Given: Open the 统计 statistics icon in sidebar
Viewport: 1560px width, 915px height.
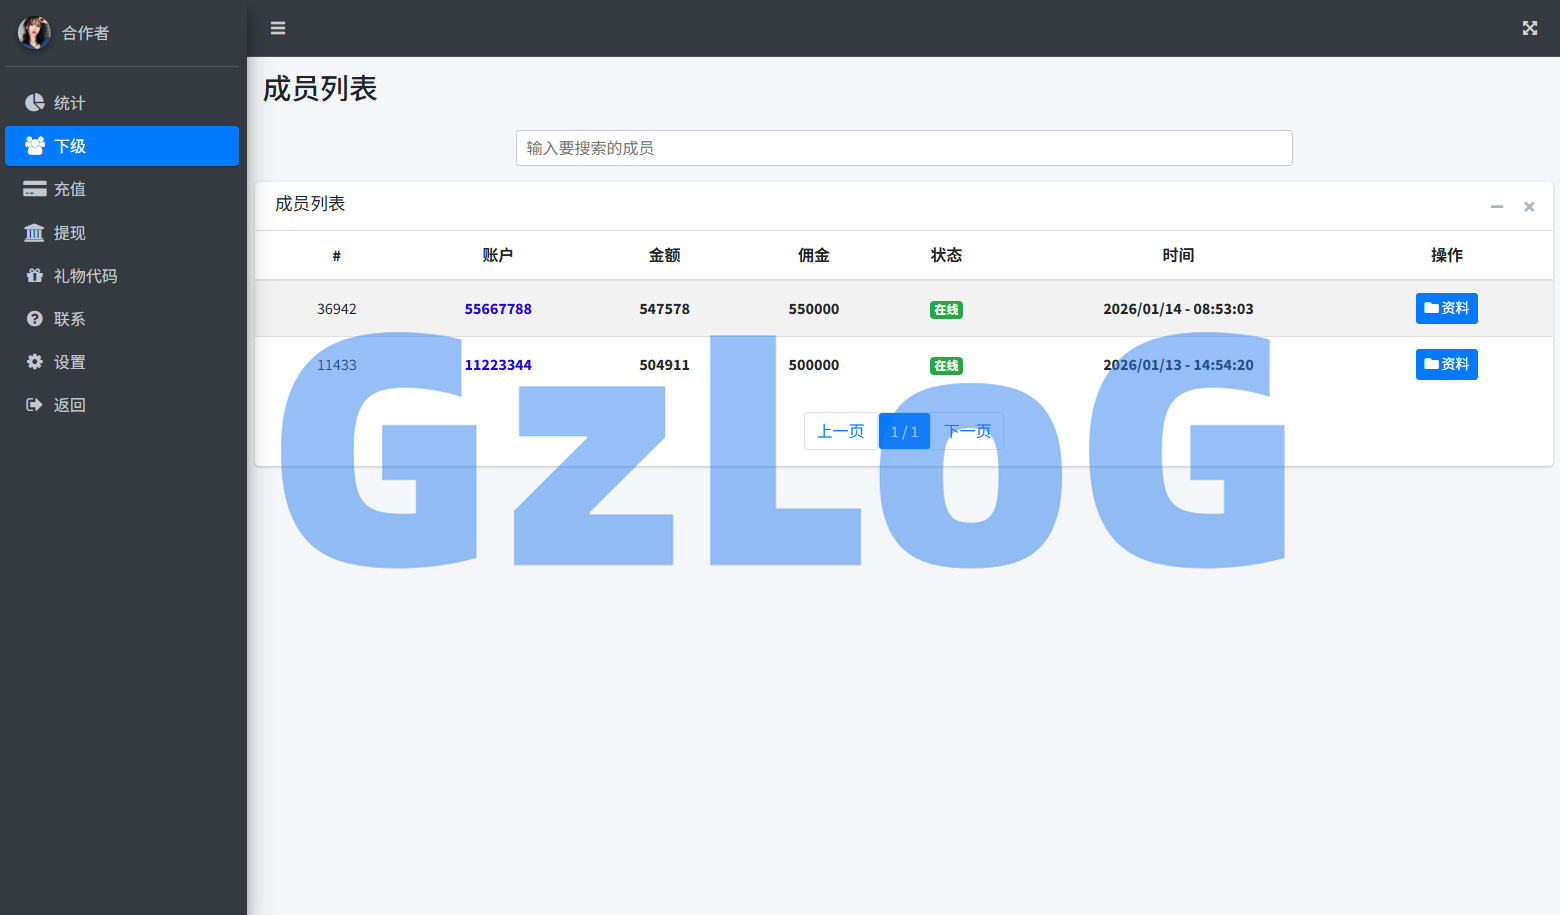Looking at the screenshot, I should pos(33,102).
